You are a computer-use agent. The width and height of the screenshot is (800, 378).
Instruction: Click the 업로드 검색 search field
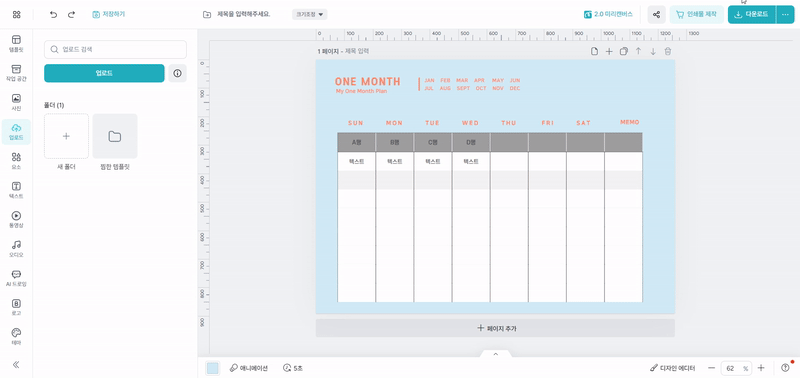pyautogui.click(x=115, y=49)
